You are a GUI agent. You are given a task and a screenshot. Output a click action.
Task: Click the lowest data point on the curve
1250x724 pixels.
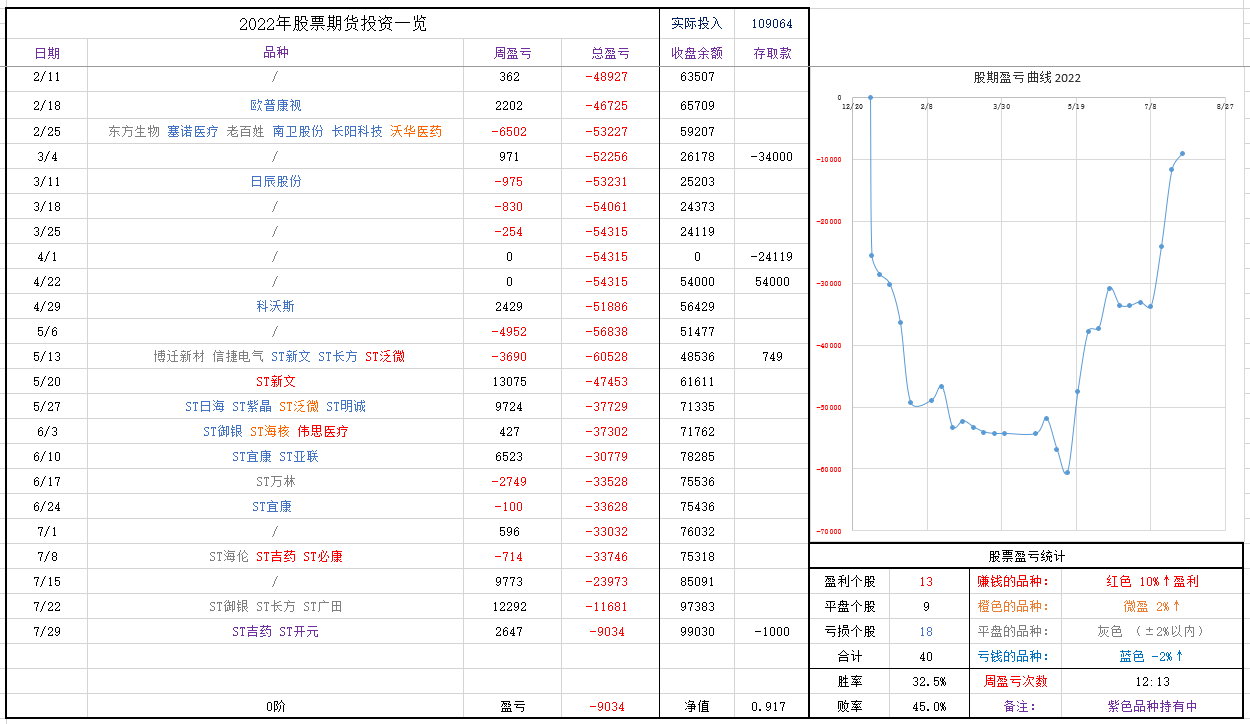1067,472
